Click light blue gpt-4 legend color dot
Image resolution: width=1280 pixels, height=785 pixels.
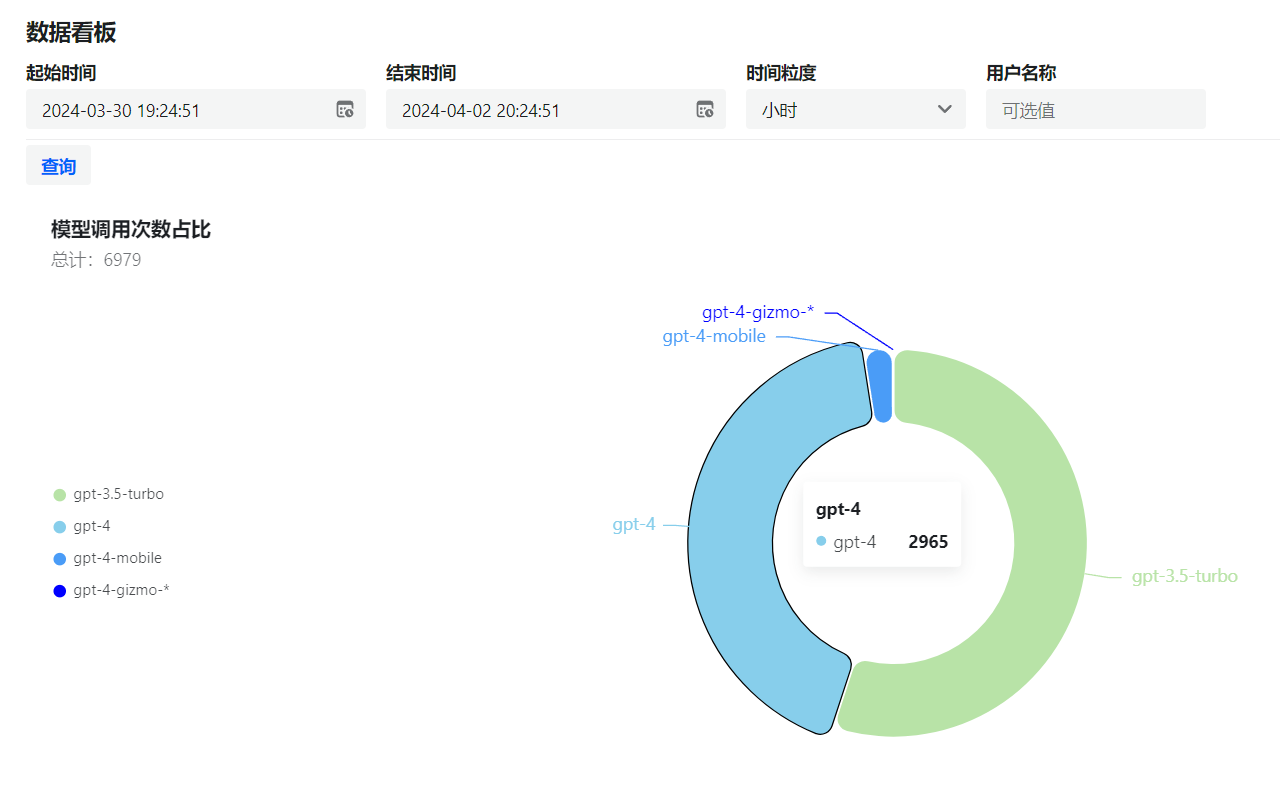59,527
